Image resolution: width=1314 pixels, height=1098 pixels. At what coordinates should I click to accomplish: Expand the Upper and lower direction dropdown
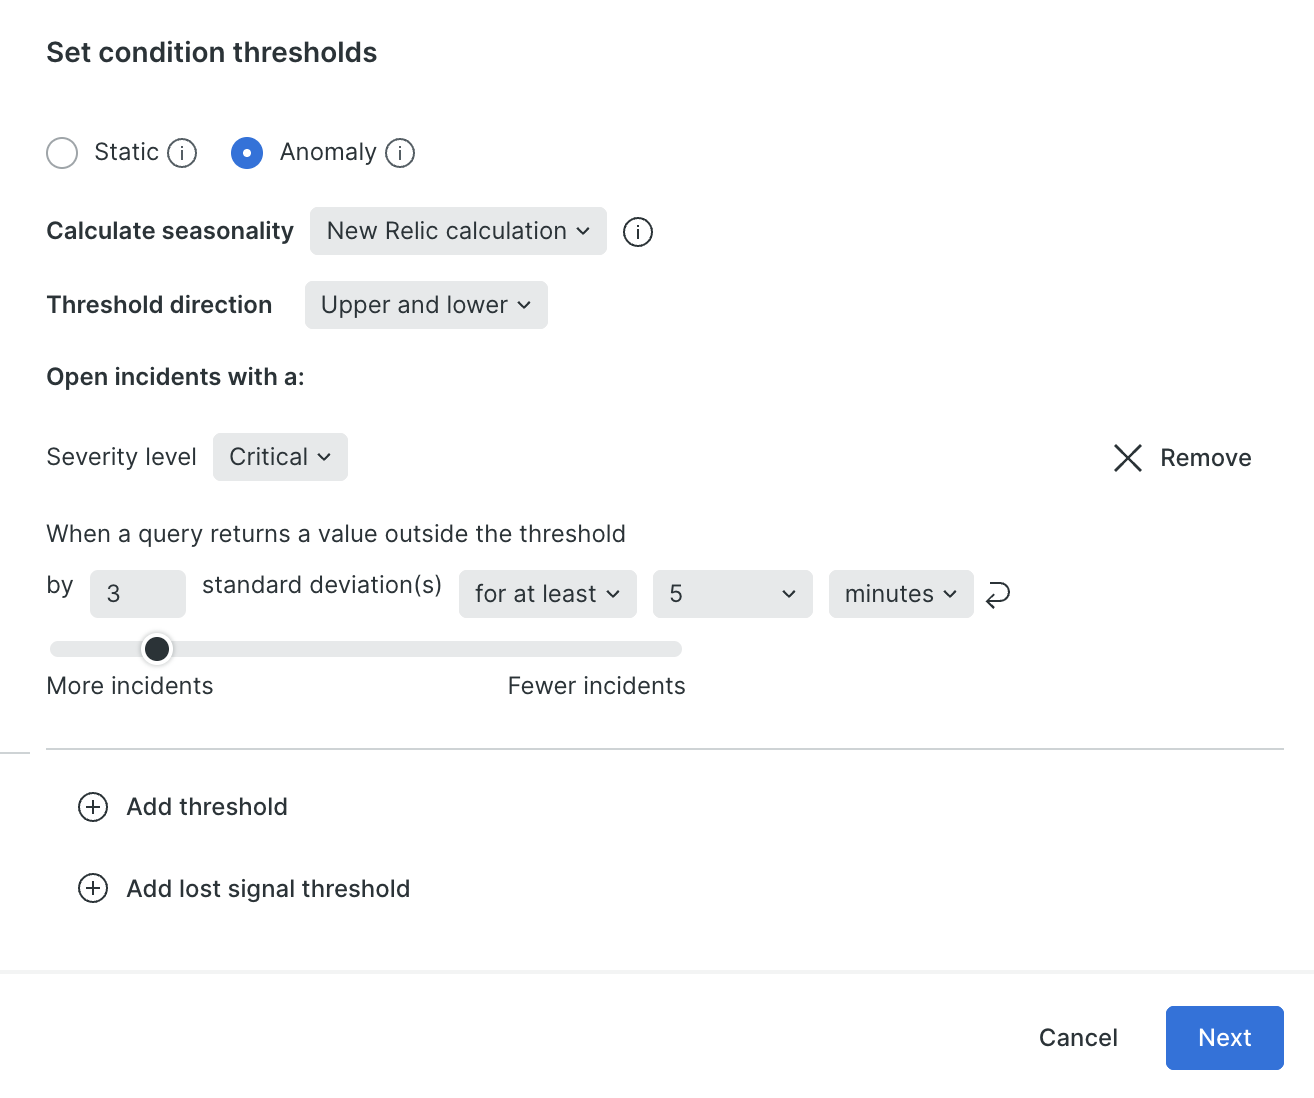point(426,305)
